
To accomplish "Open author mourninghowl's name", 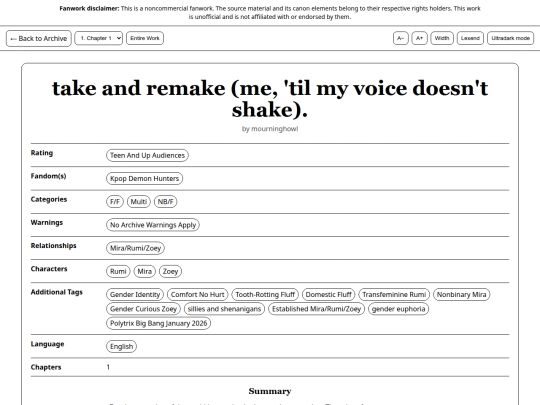I will point(274,129).
